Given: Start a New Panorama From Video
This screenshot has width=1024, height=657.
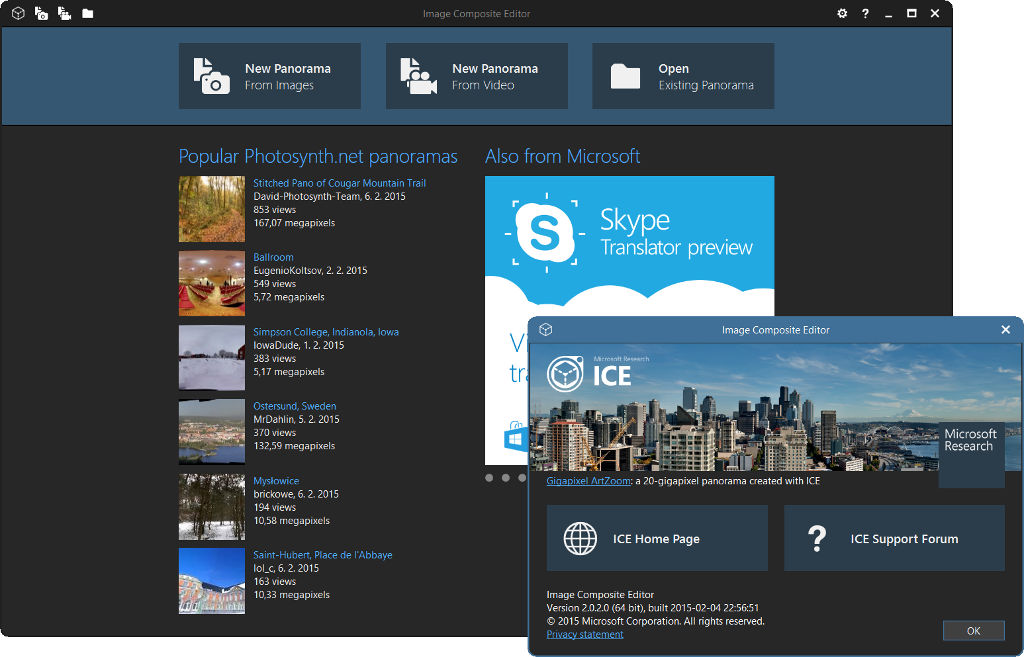Looking at the screenshot, I should [x=477, y=76].
